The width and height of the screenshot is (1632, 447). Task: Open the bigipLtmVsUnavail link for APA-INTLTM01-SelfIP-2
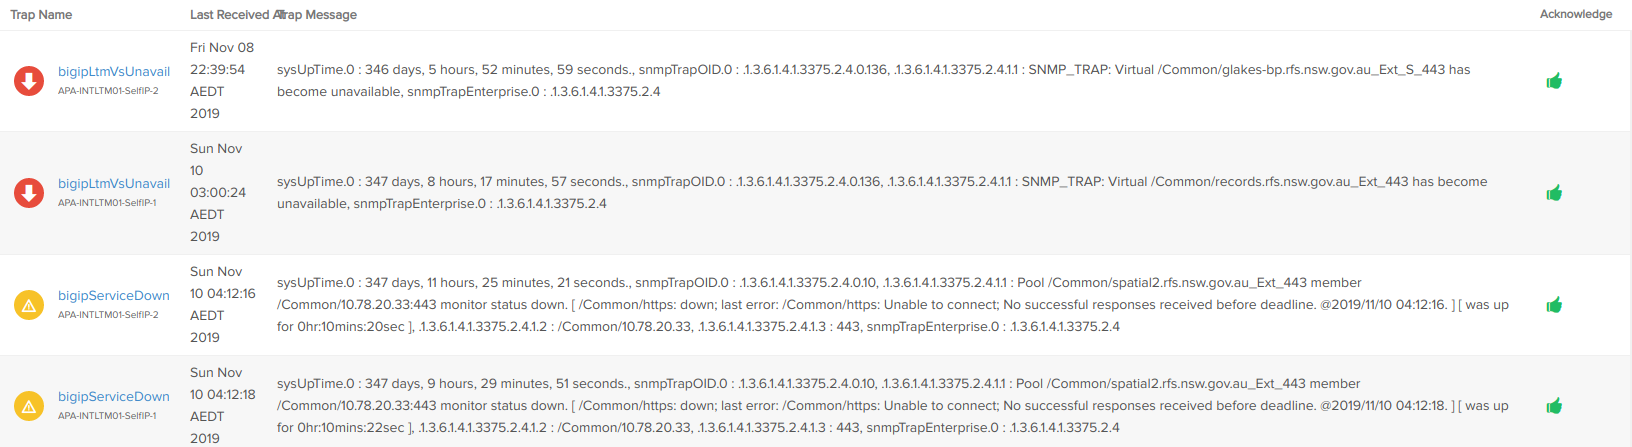tap(114, 72)
